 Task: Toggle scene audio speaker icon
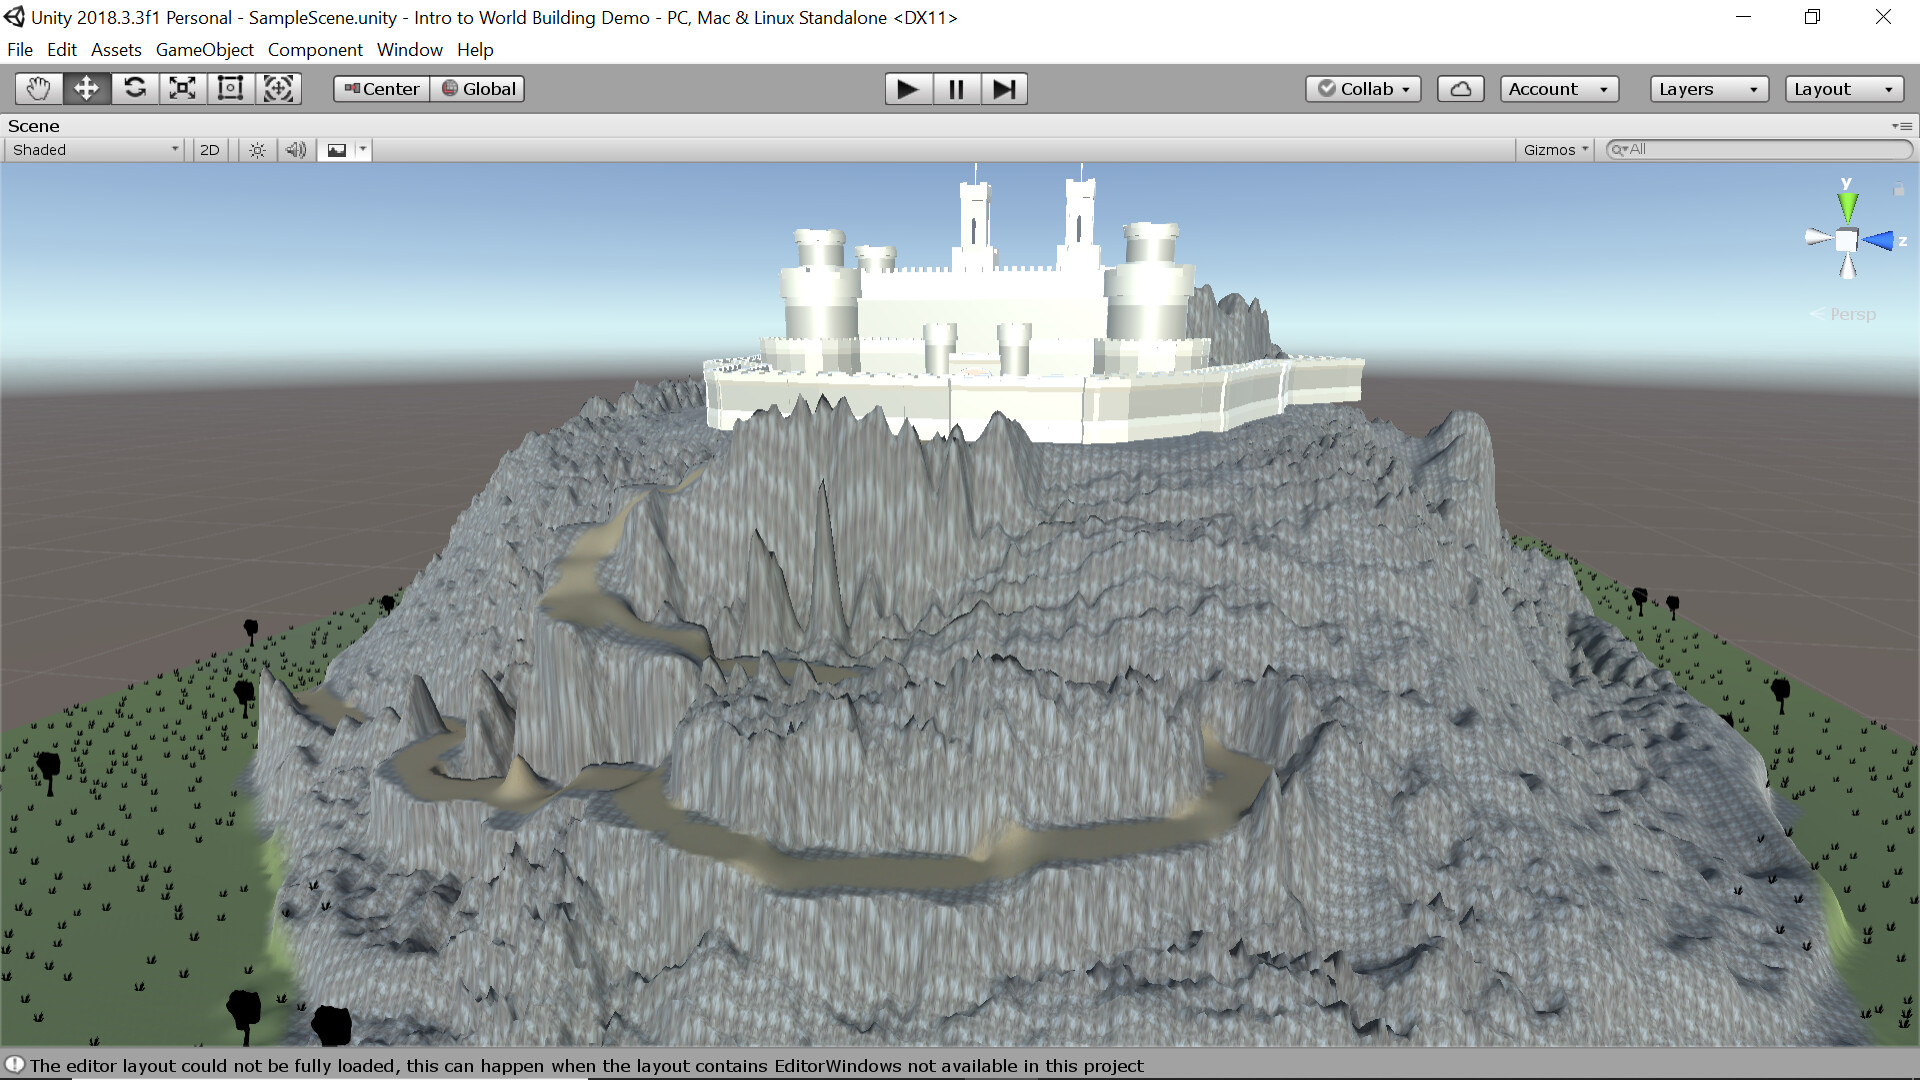(x=295, y=150)
